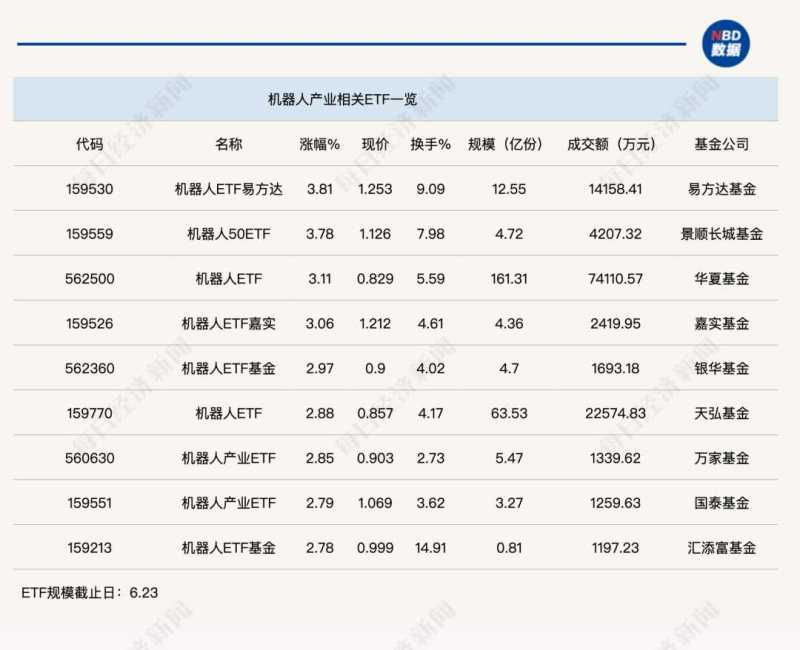Select the table title 机器人产业相关ETF一览
This screenshot has width=800, height=650.
[x=342, y=99]
